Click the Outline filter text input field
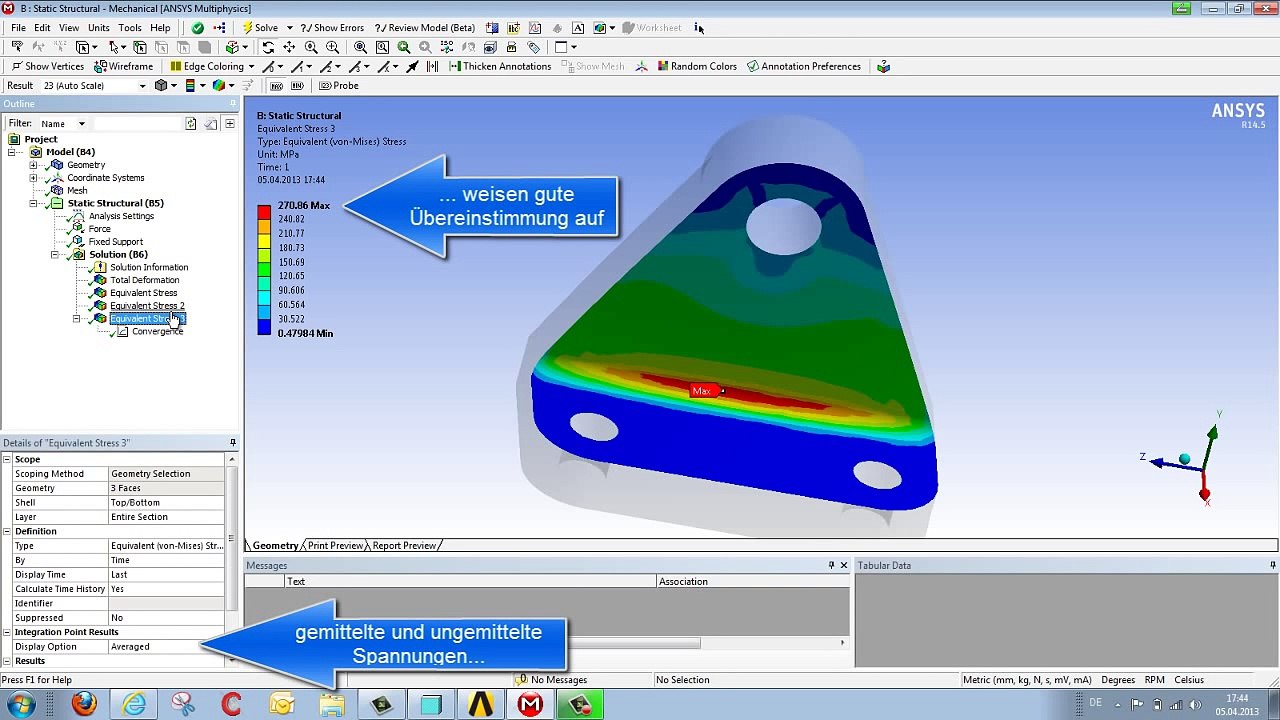The width and height of the screenshot is (1280, 720). (x=137, y=123)
